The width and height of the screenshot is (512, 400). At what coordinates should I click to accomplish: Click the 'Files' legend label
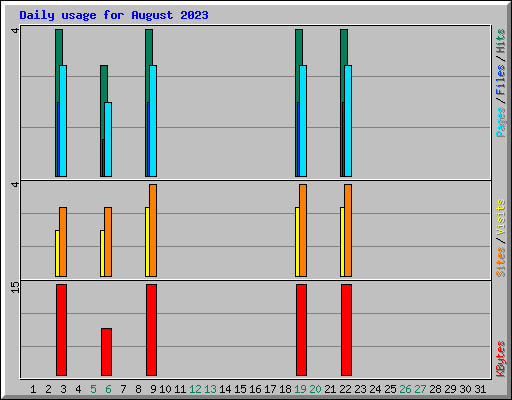point(501,80)
